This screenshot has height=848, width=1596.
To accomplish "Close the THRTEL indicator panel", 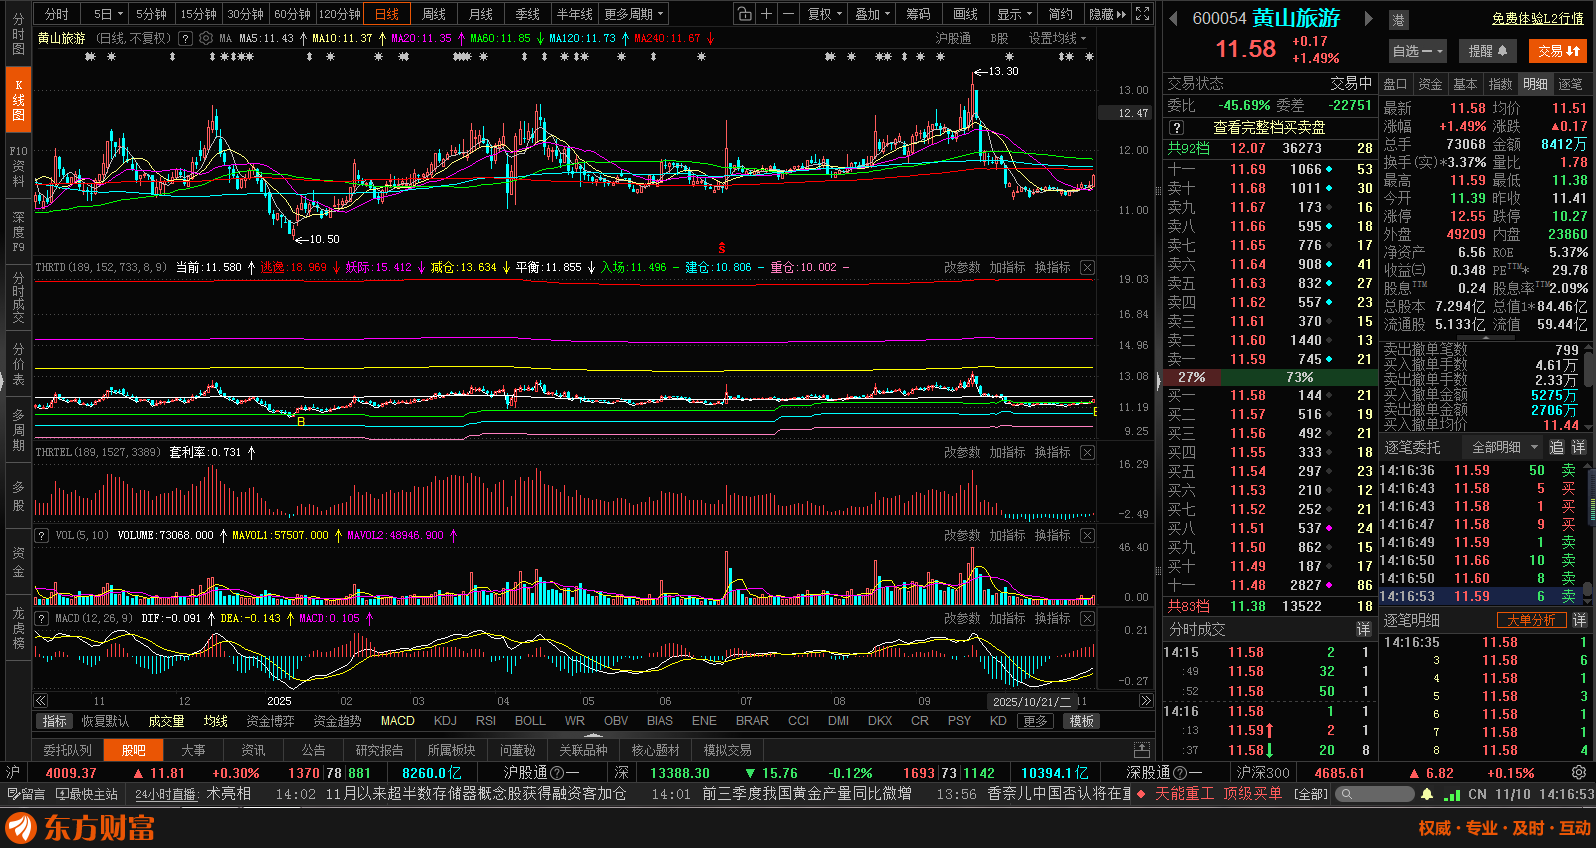I will tap(1087, 453).
